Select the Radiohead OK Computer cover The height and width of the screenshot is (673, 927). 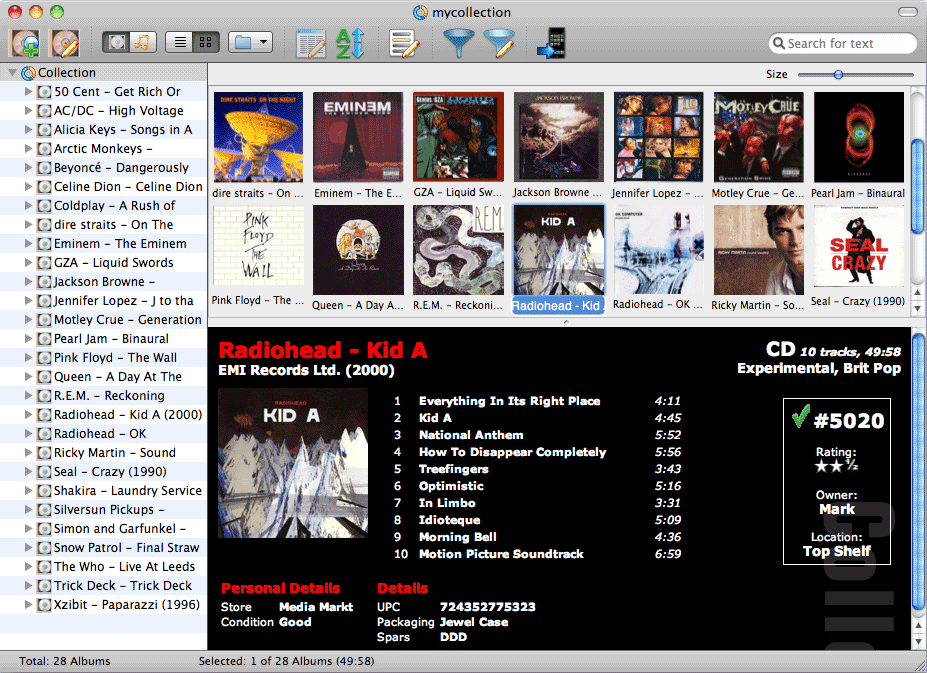[x=659, y=250]
